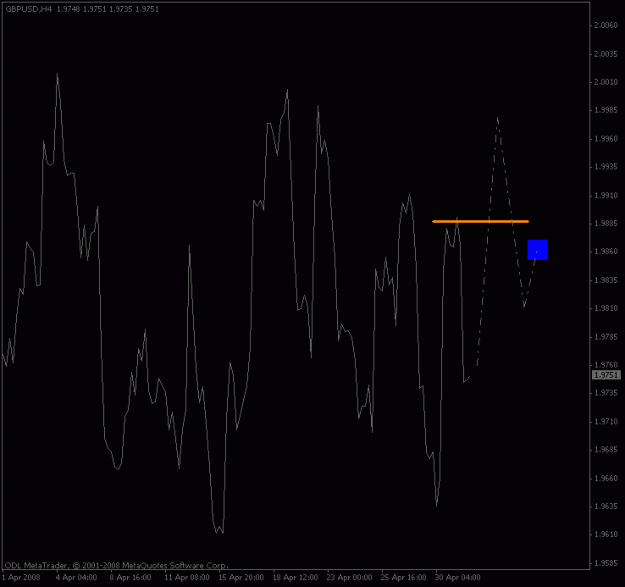Select the orange horizontal line
The height and width of the screenshot is (587, 625).
click(481, 221)
